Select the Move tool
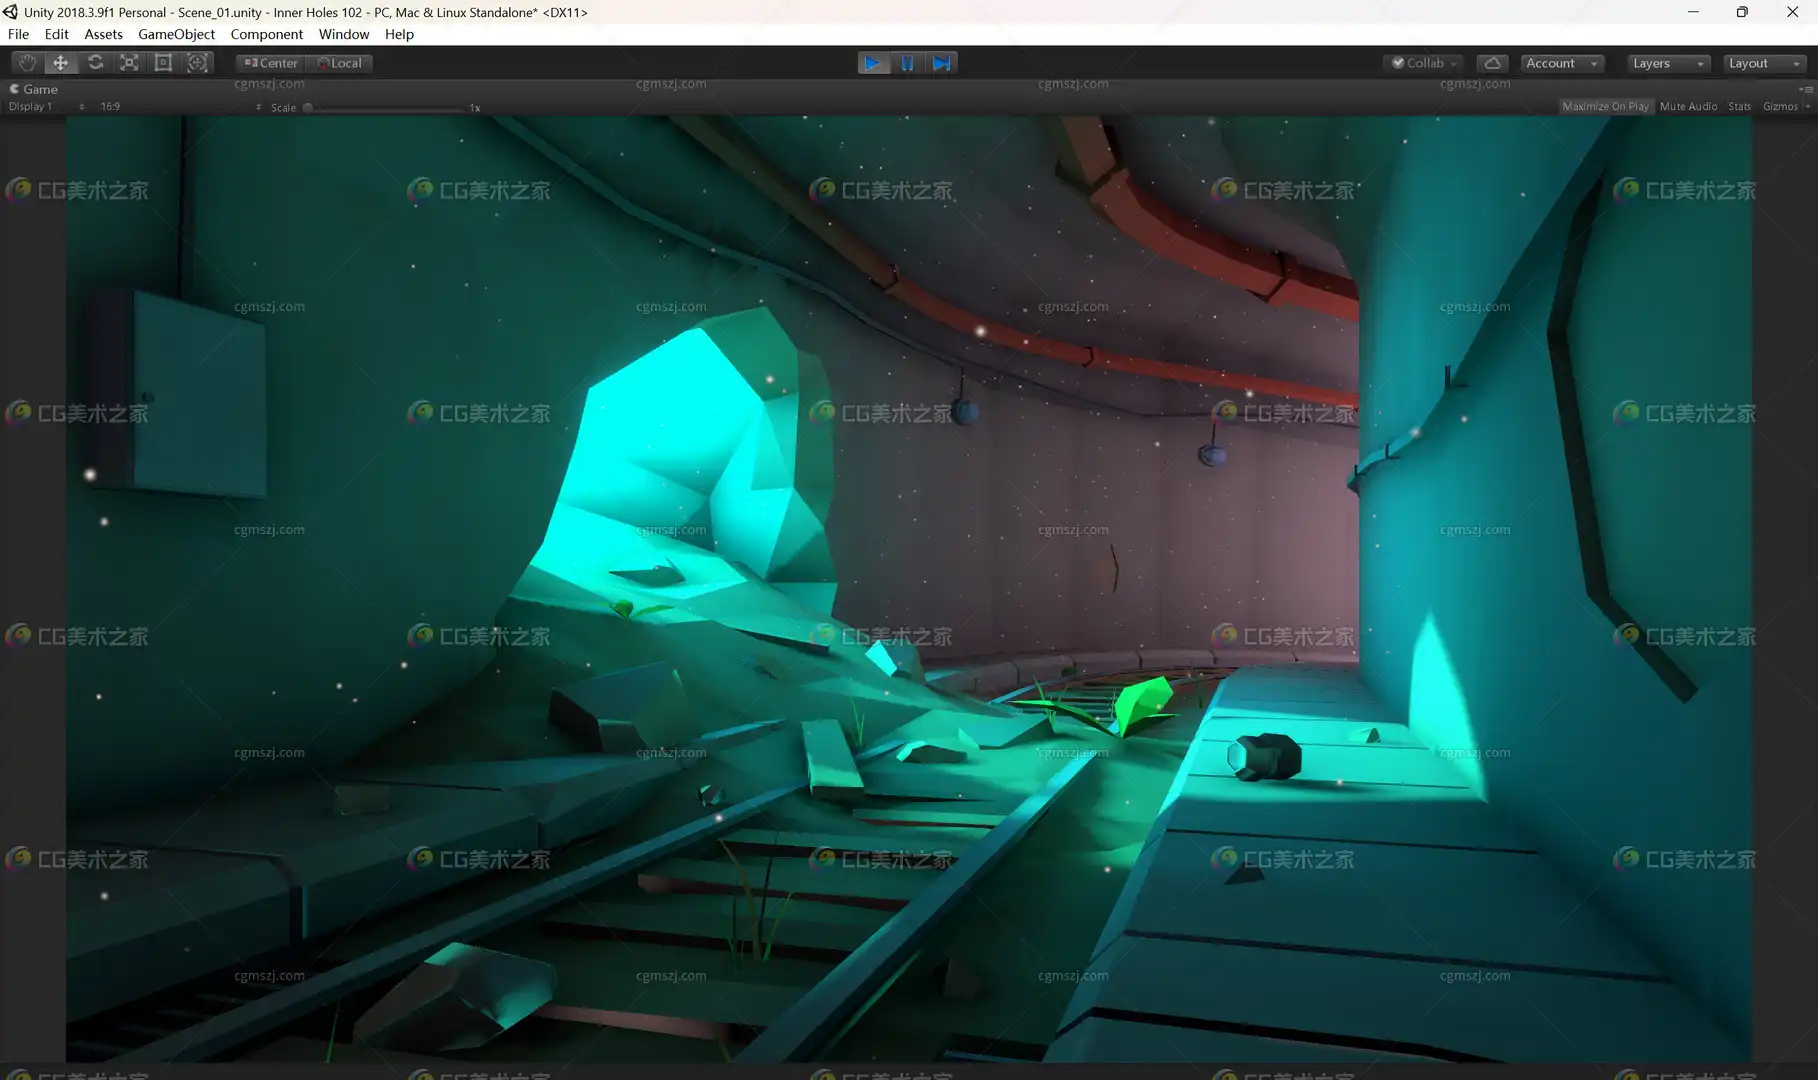Image resolution: width=1818 pixels, height=1080 pixels. (61, 63)
